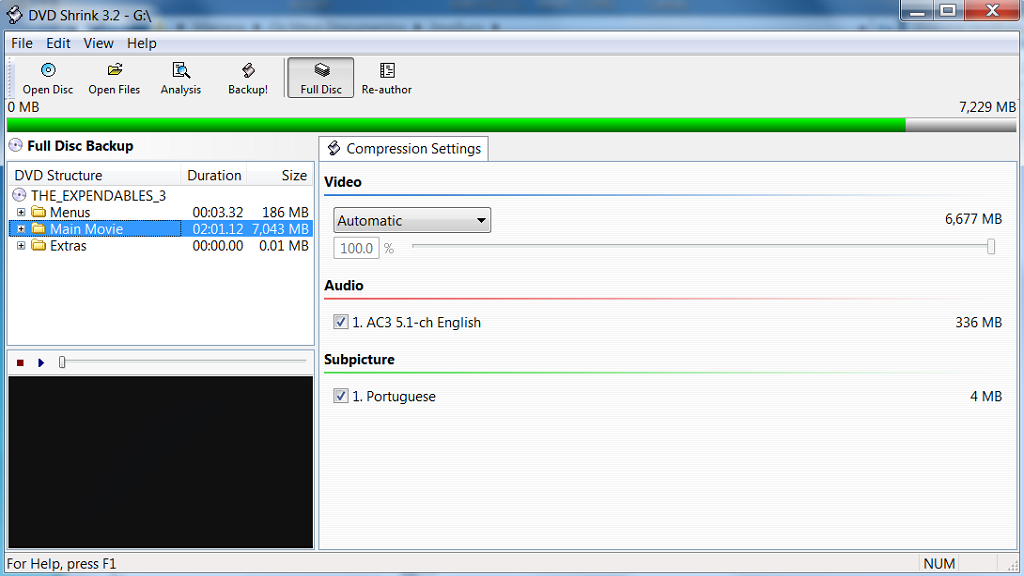Viewport: 1024px width, 576px height.
Task: Open the Help menu
Action: [x=142, y=43]
